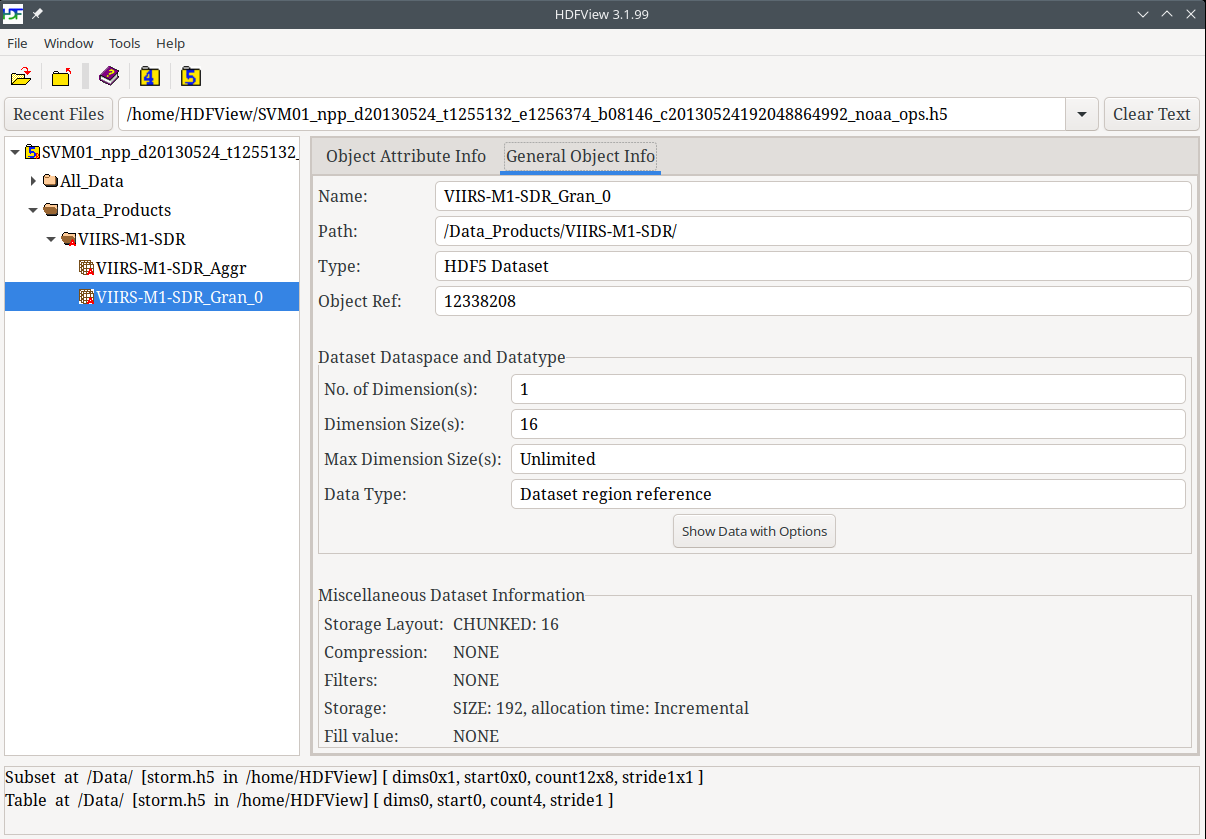Click the HDF4 library version icon
Viewport: 1206px width, 839px height.
coord(150,77)
